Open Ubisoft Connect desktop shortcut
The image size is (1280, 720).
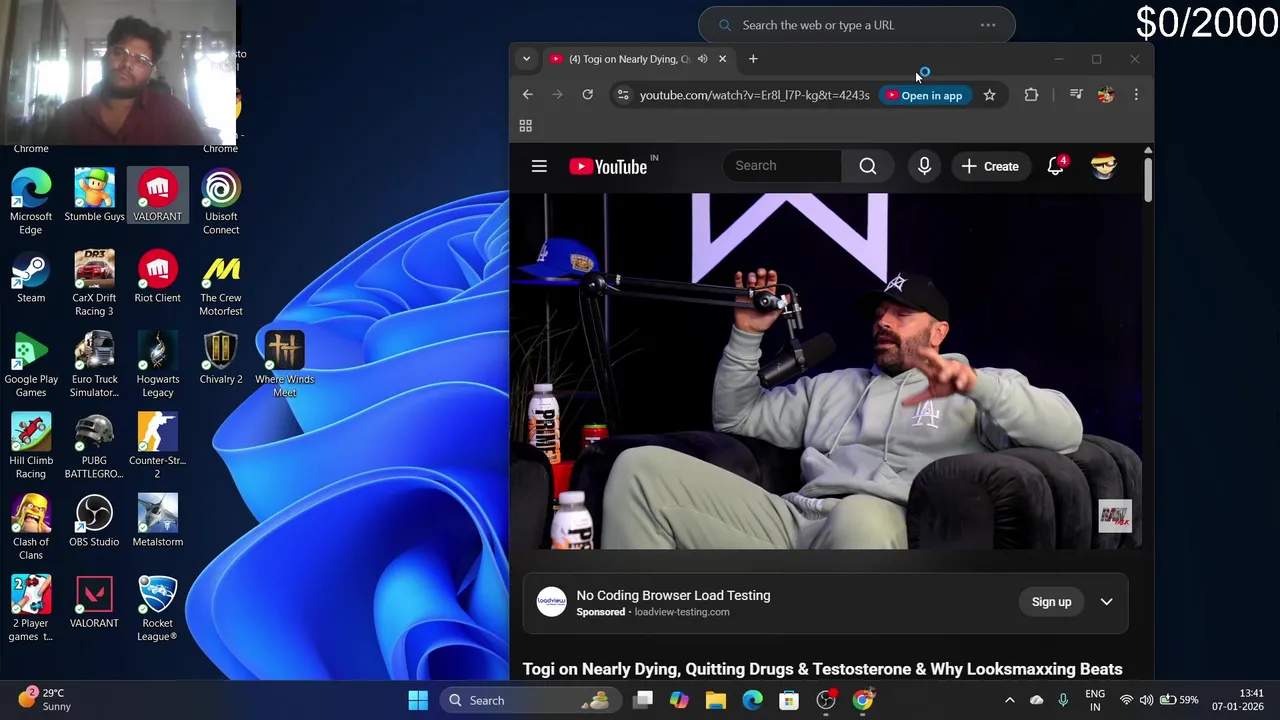tap(221, 202)
